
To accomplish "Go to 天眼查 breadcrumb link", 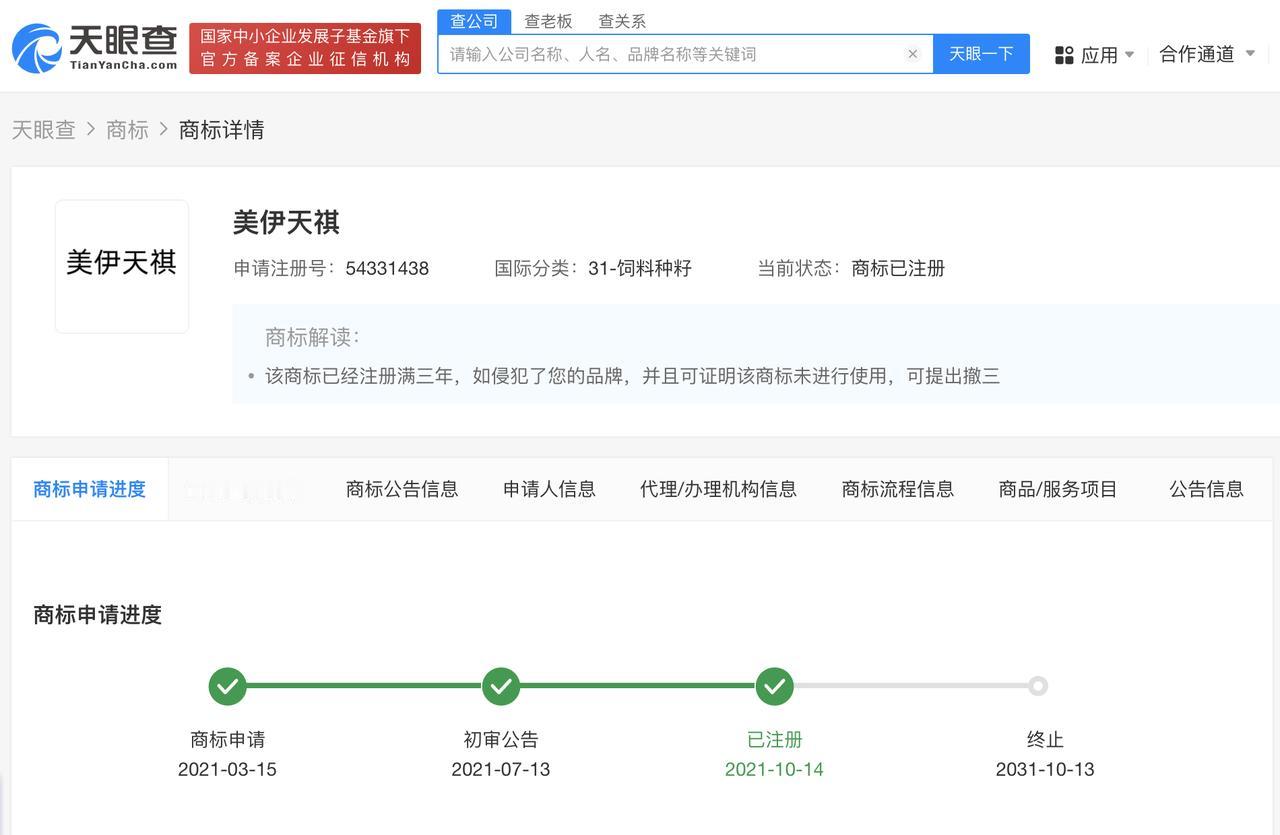I will [x=43, y=130].
